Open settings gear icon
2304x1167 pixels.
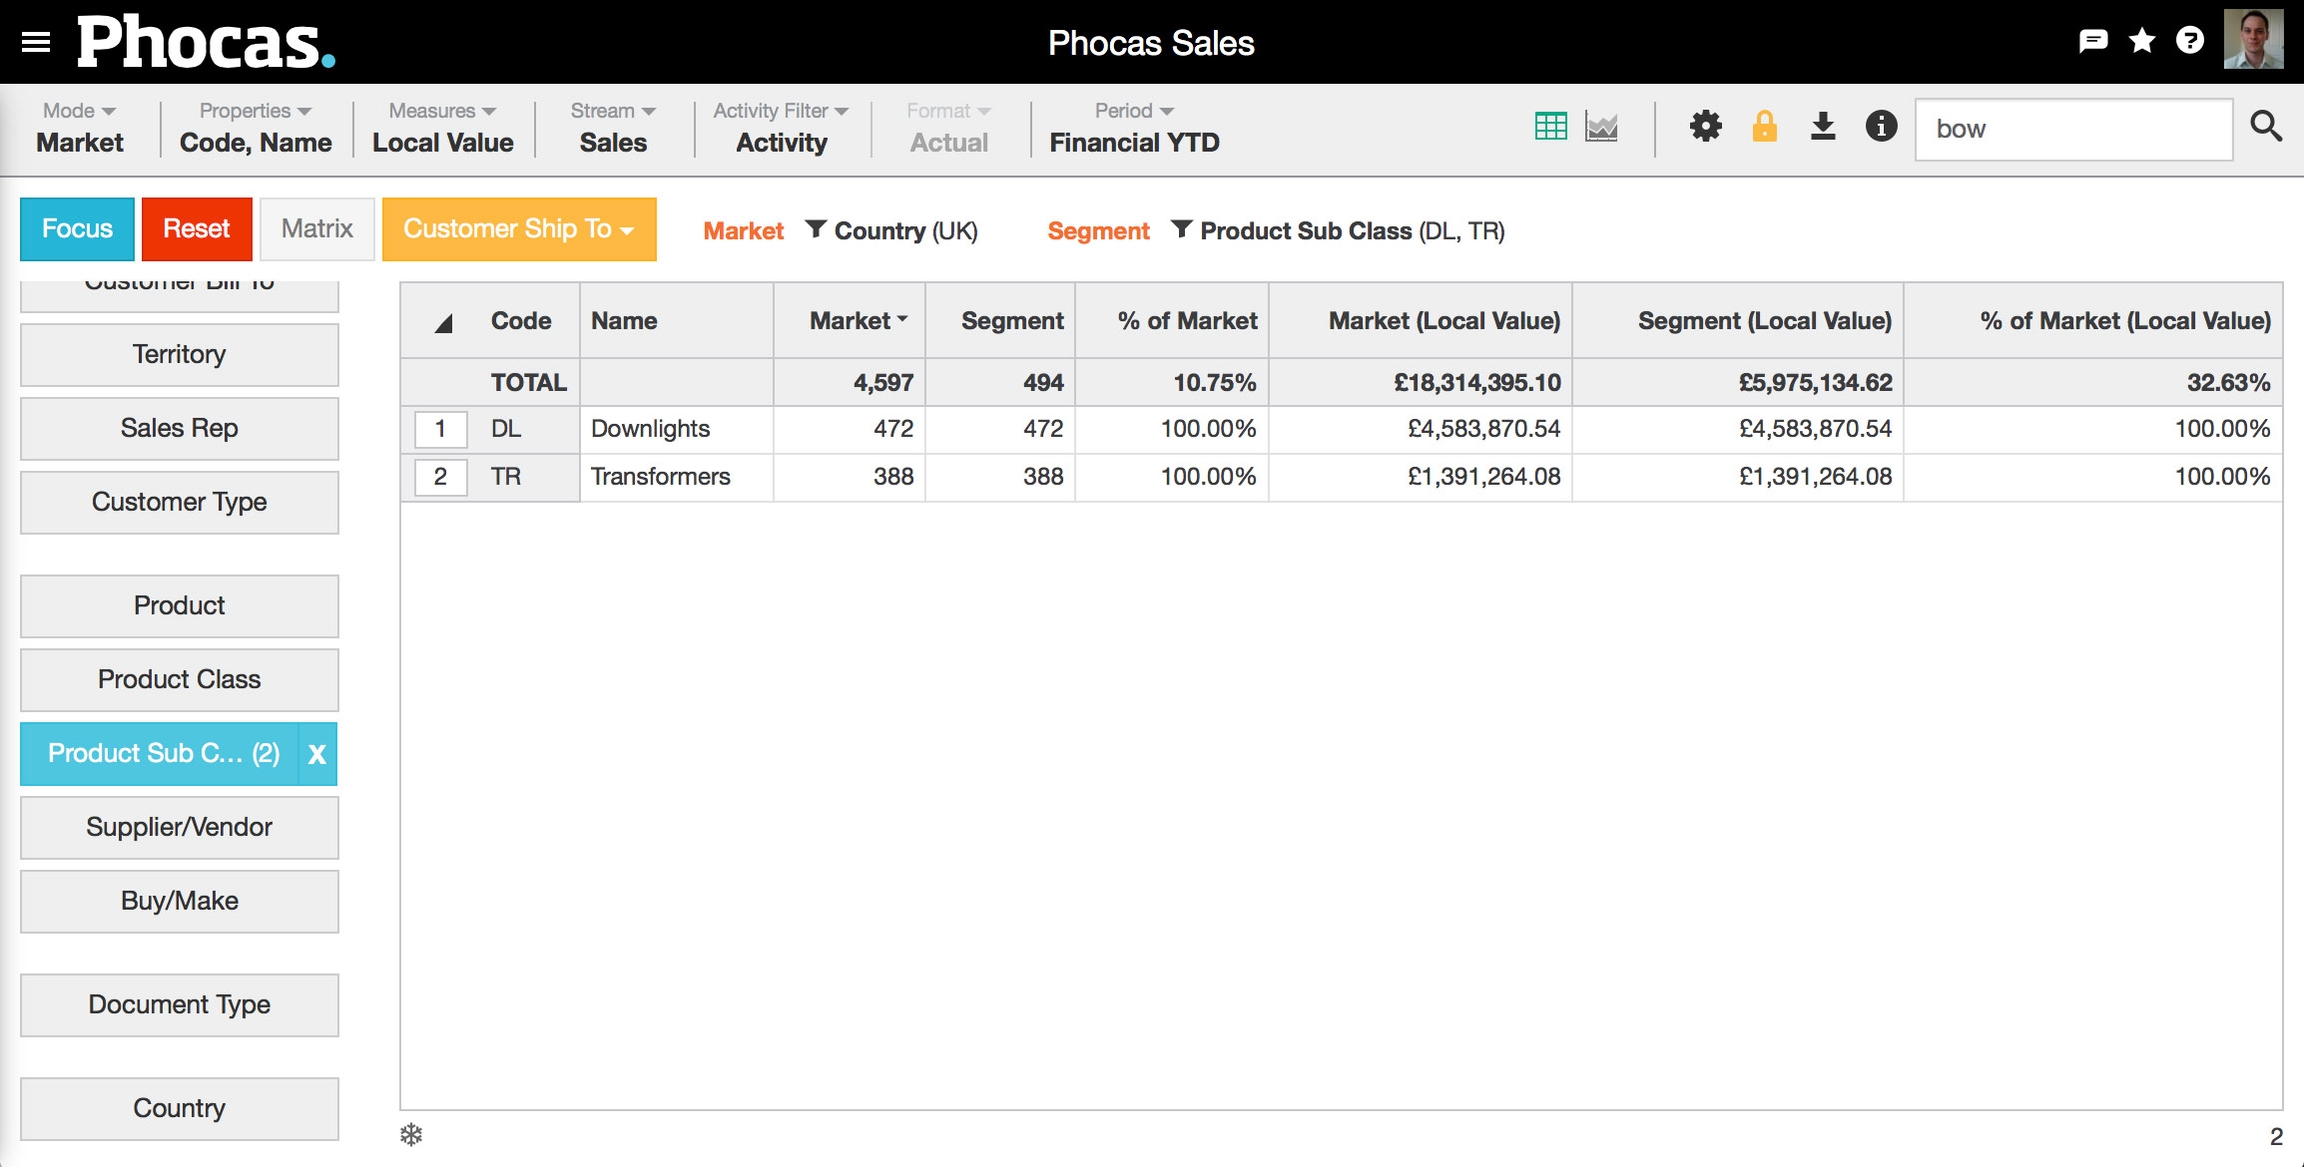[1705, 127]
